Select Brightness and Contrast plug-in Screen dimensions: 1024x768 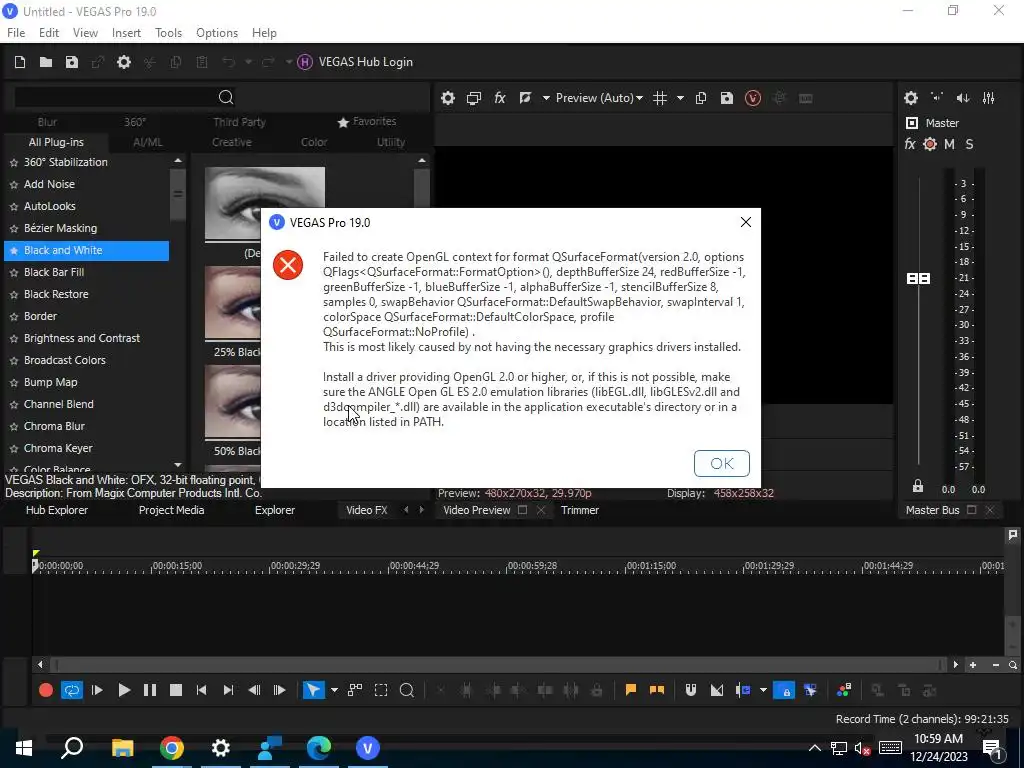[x=82, y=338]
